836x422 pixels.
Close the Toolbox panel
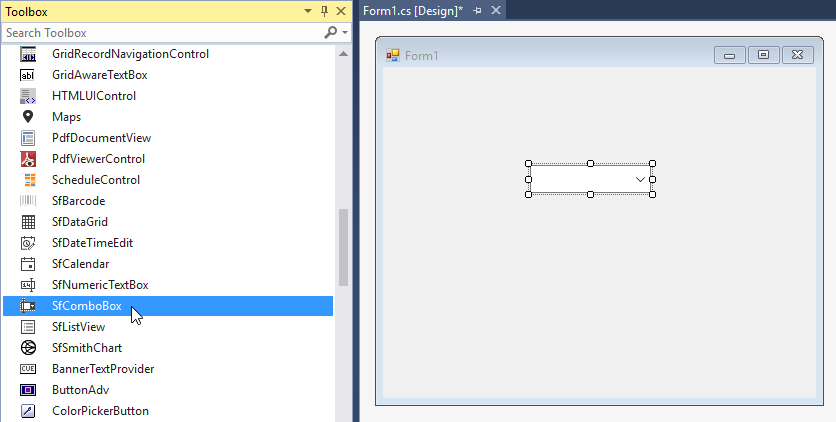(x=341, y=11)
